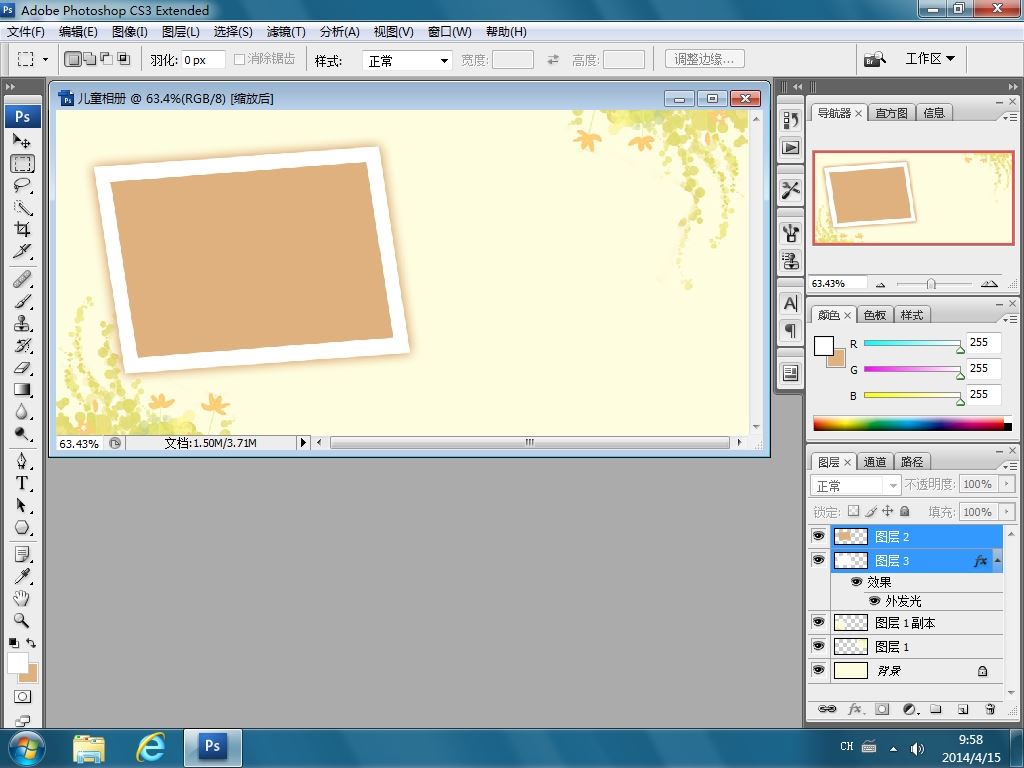This screenshot has height=768, width=1024.
Task: Open Adobe Bridge from options bar
Action: (874, 59)
